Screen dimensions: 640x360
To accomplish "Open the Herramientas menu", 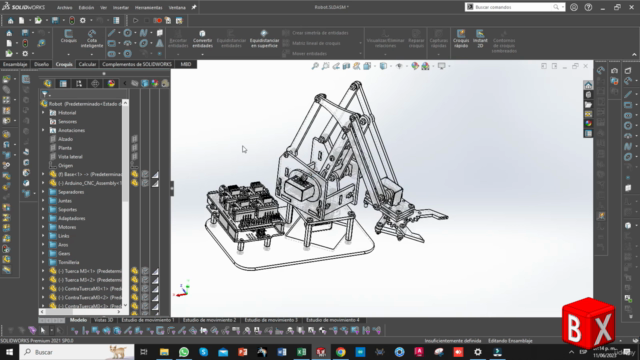I will click(149, 7).
